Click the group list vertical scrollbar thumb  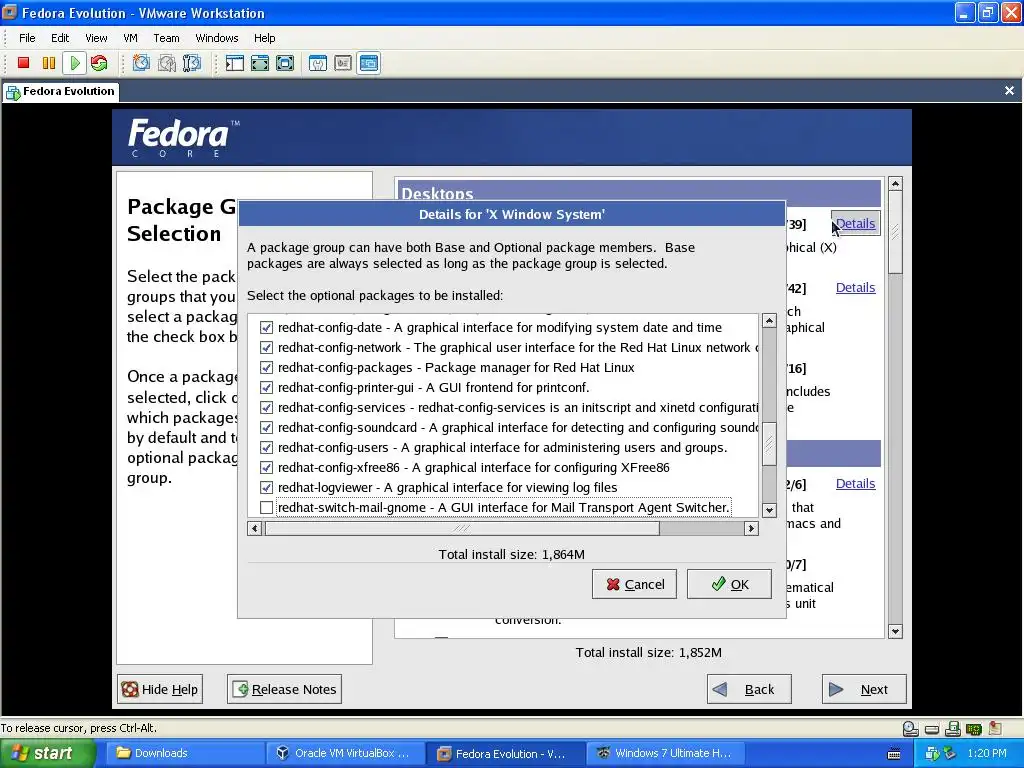point(895,233)
